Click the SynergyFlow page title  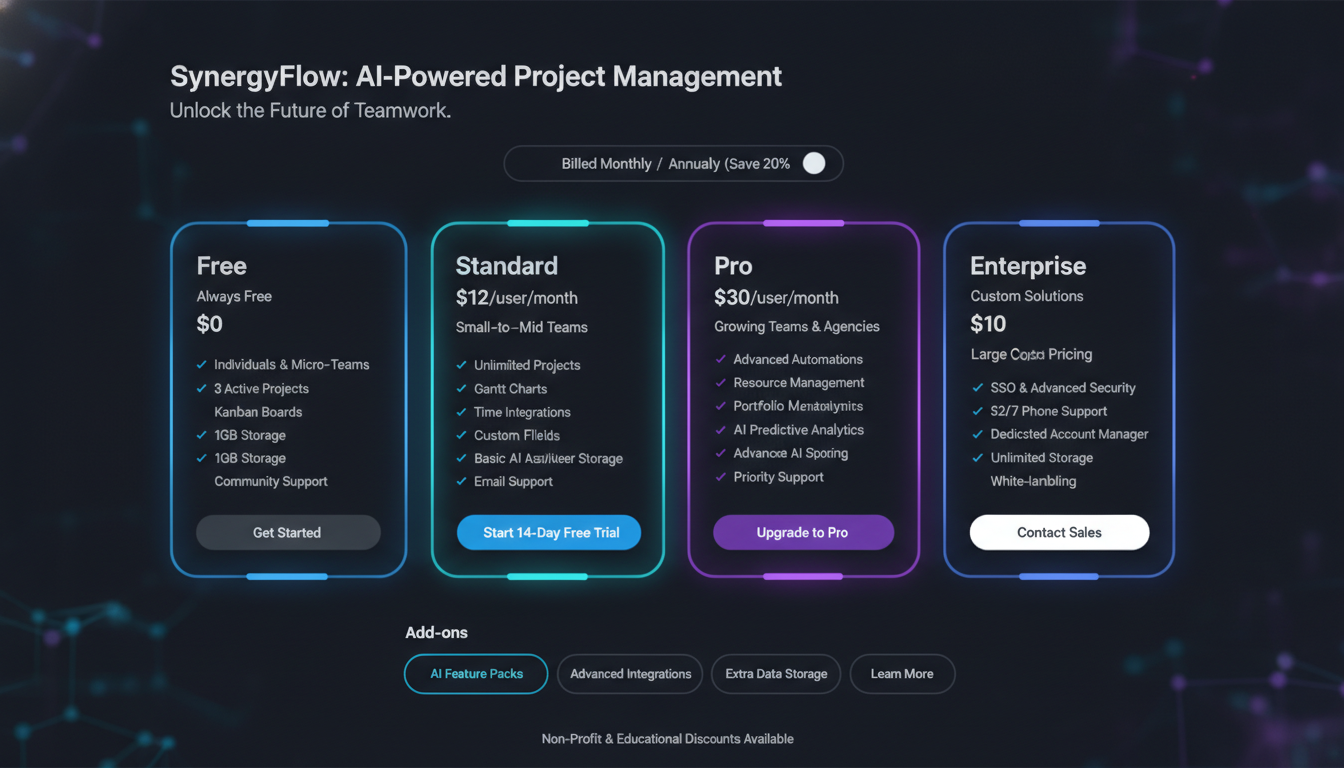click(x=476, y=77)
